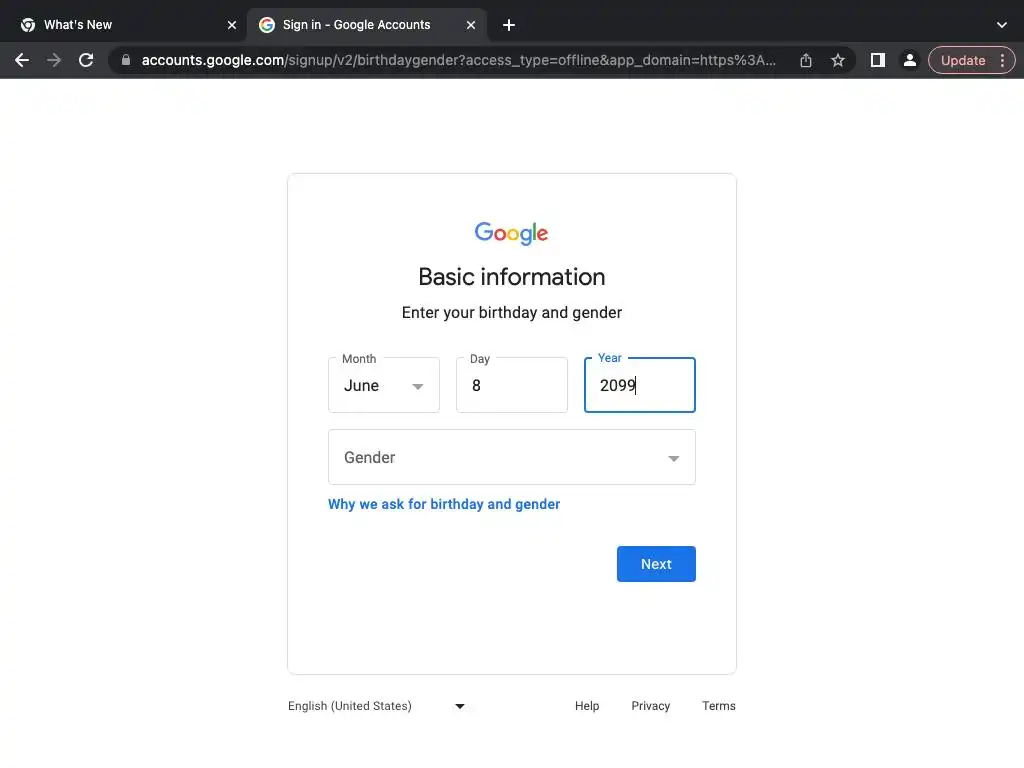Bookmark this page with the star icon
The image size is (1024, 768).
click(x=838, y=60)
